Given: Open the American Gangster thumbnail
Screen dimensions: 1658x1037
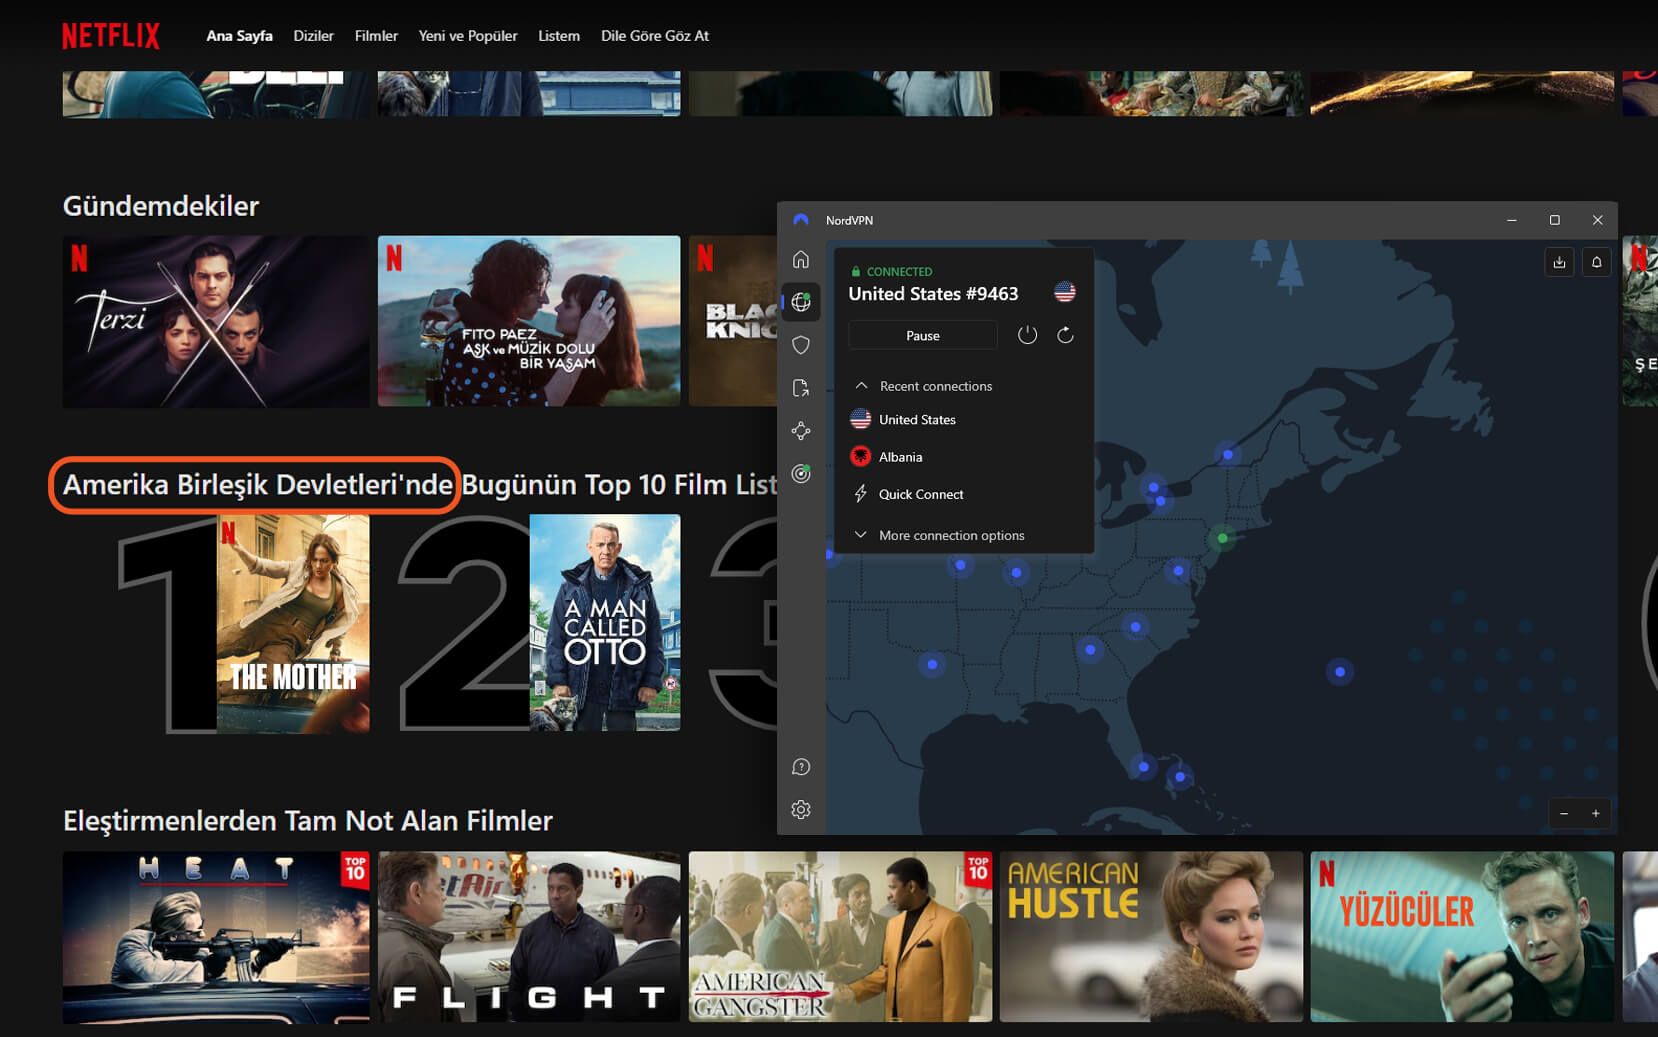Looking at the screenshot, I should [x=840, y=937].
